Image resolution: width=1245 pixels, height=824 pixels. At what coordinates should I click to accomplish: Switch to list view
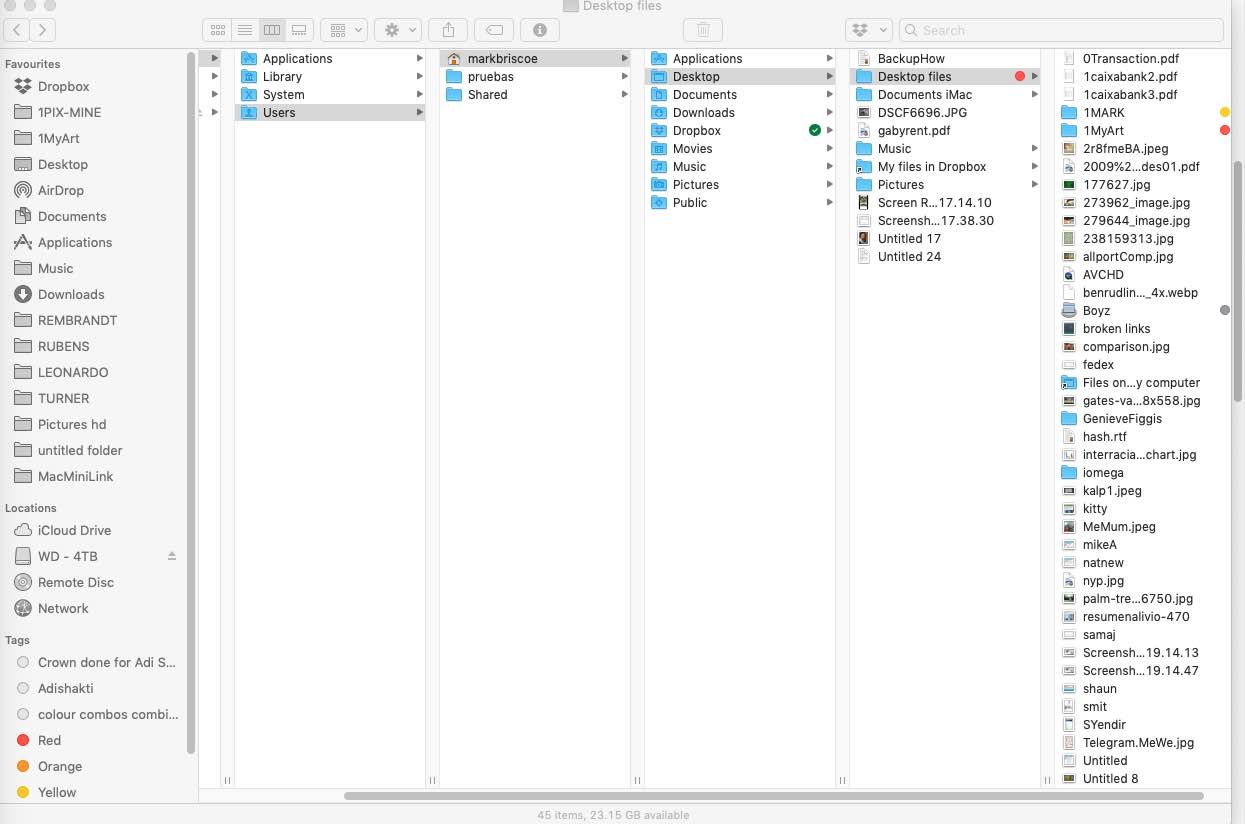point(244,30)
